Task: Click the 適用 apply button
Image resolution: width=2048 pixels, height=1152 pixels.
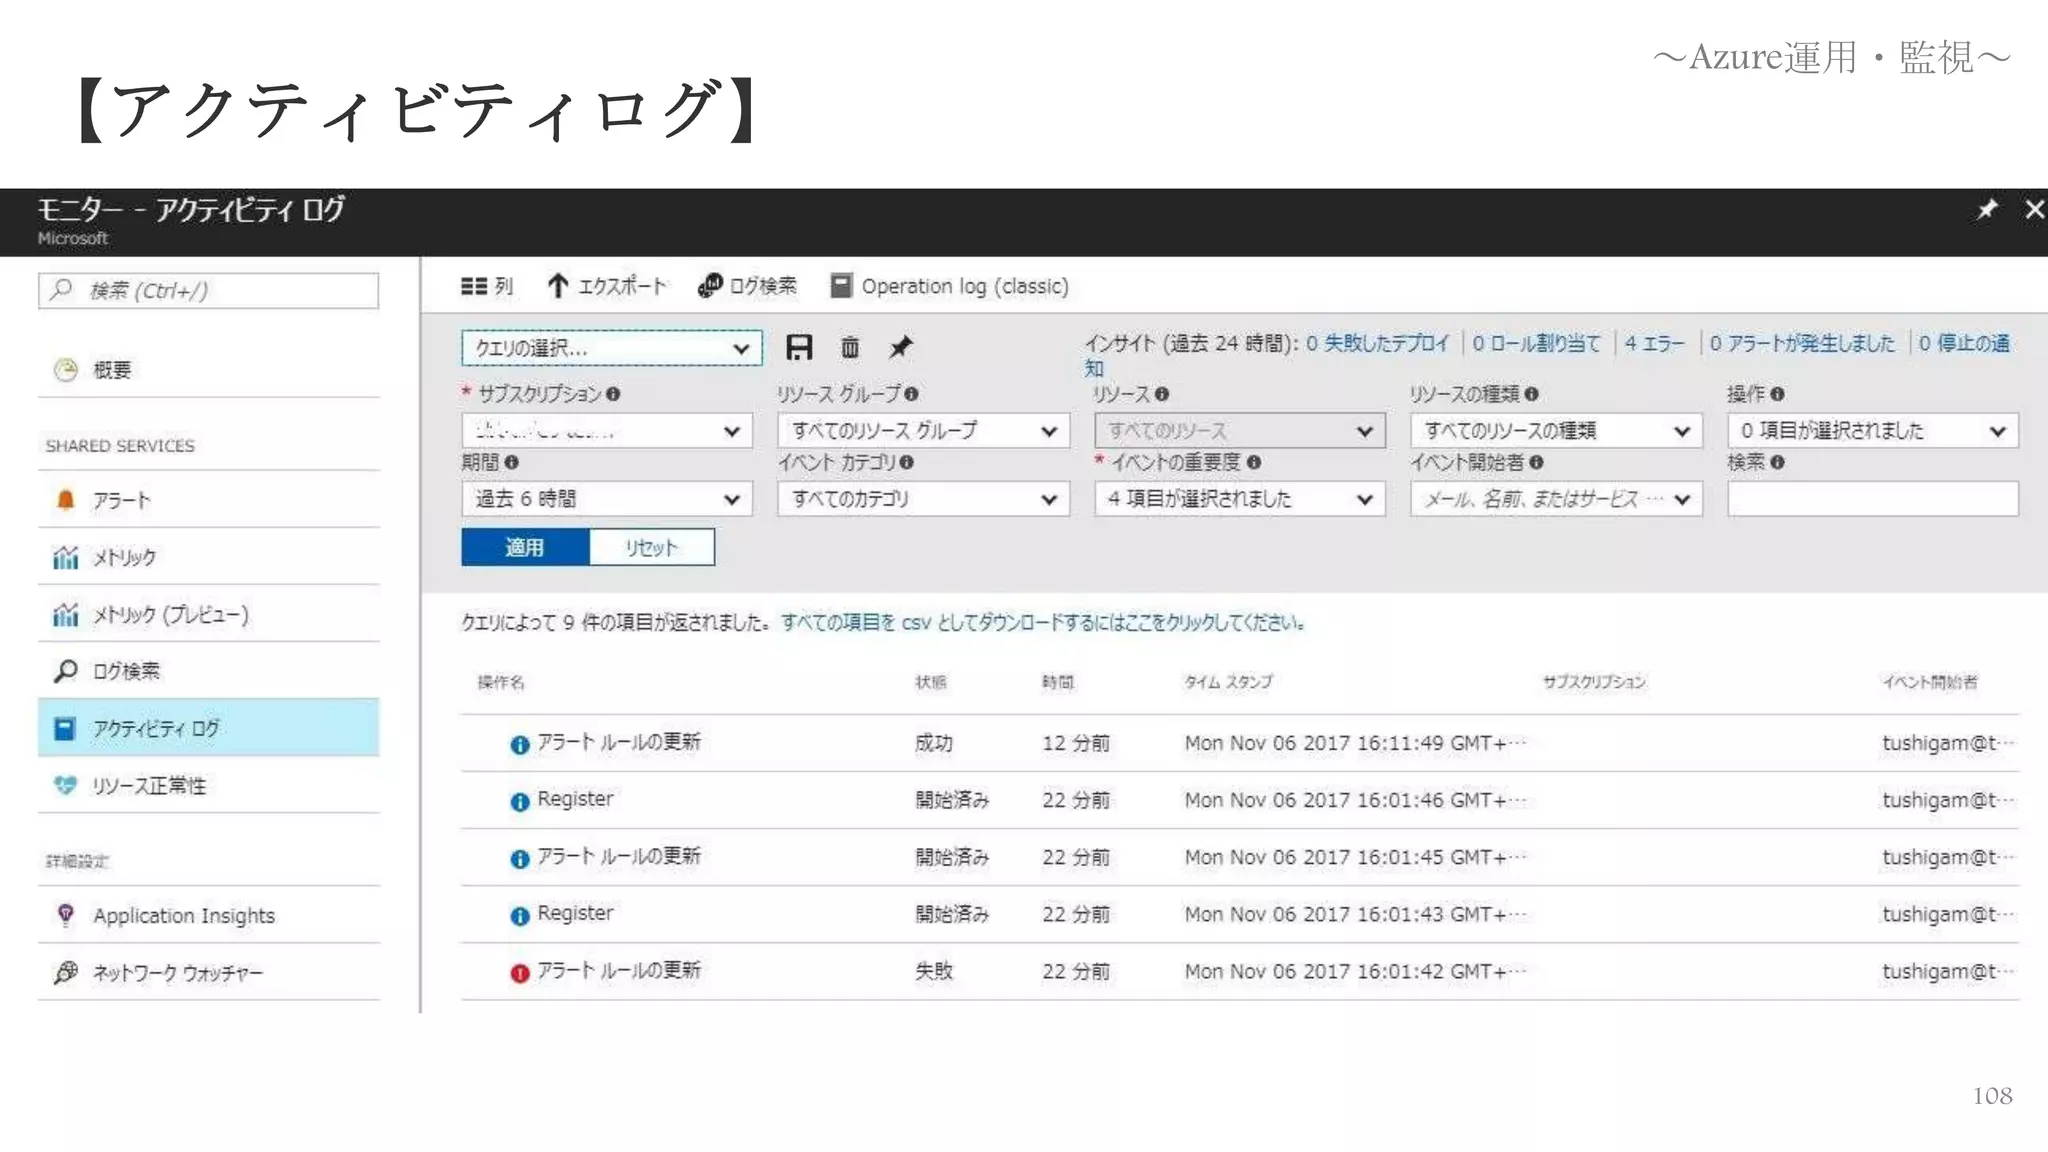Action: pyautogui.click(x=525, y=548)
